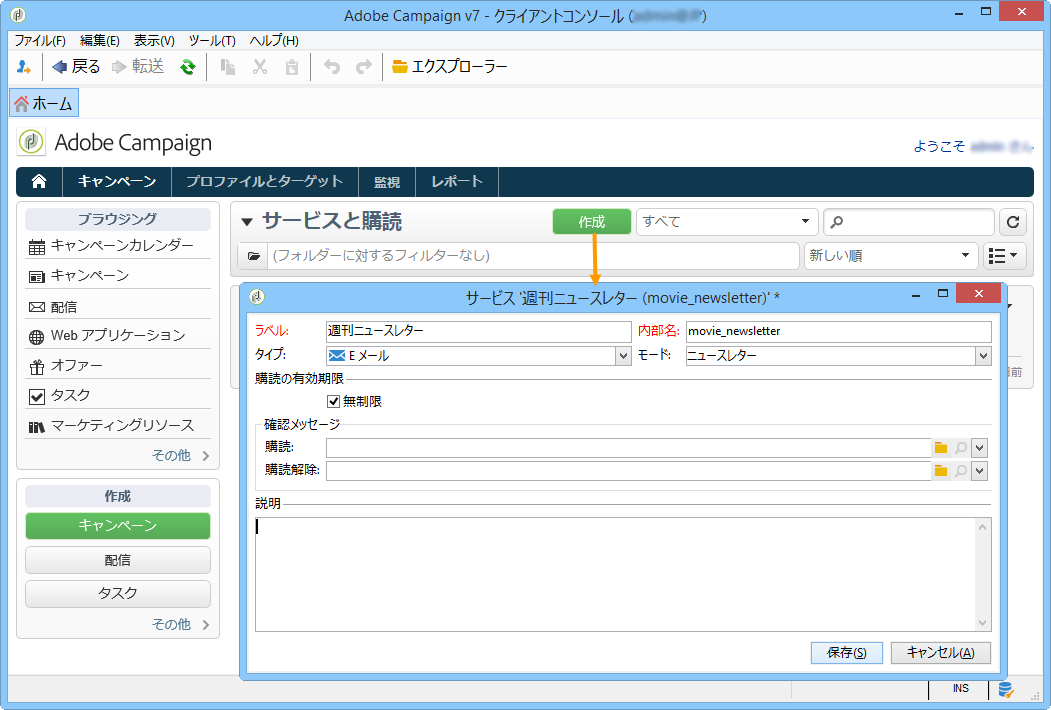Open 配信 in the browsing list
This screenshot has height=710, width=1051.
tap(118, 307)
